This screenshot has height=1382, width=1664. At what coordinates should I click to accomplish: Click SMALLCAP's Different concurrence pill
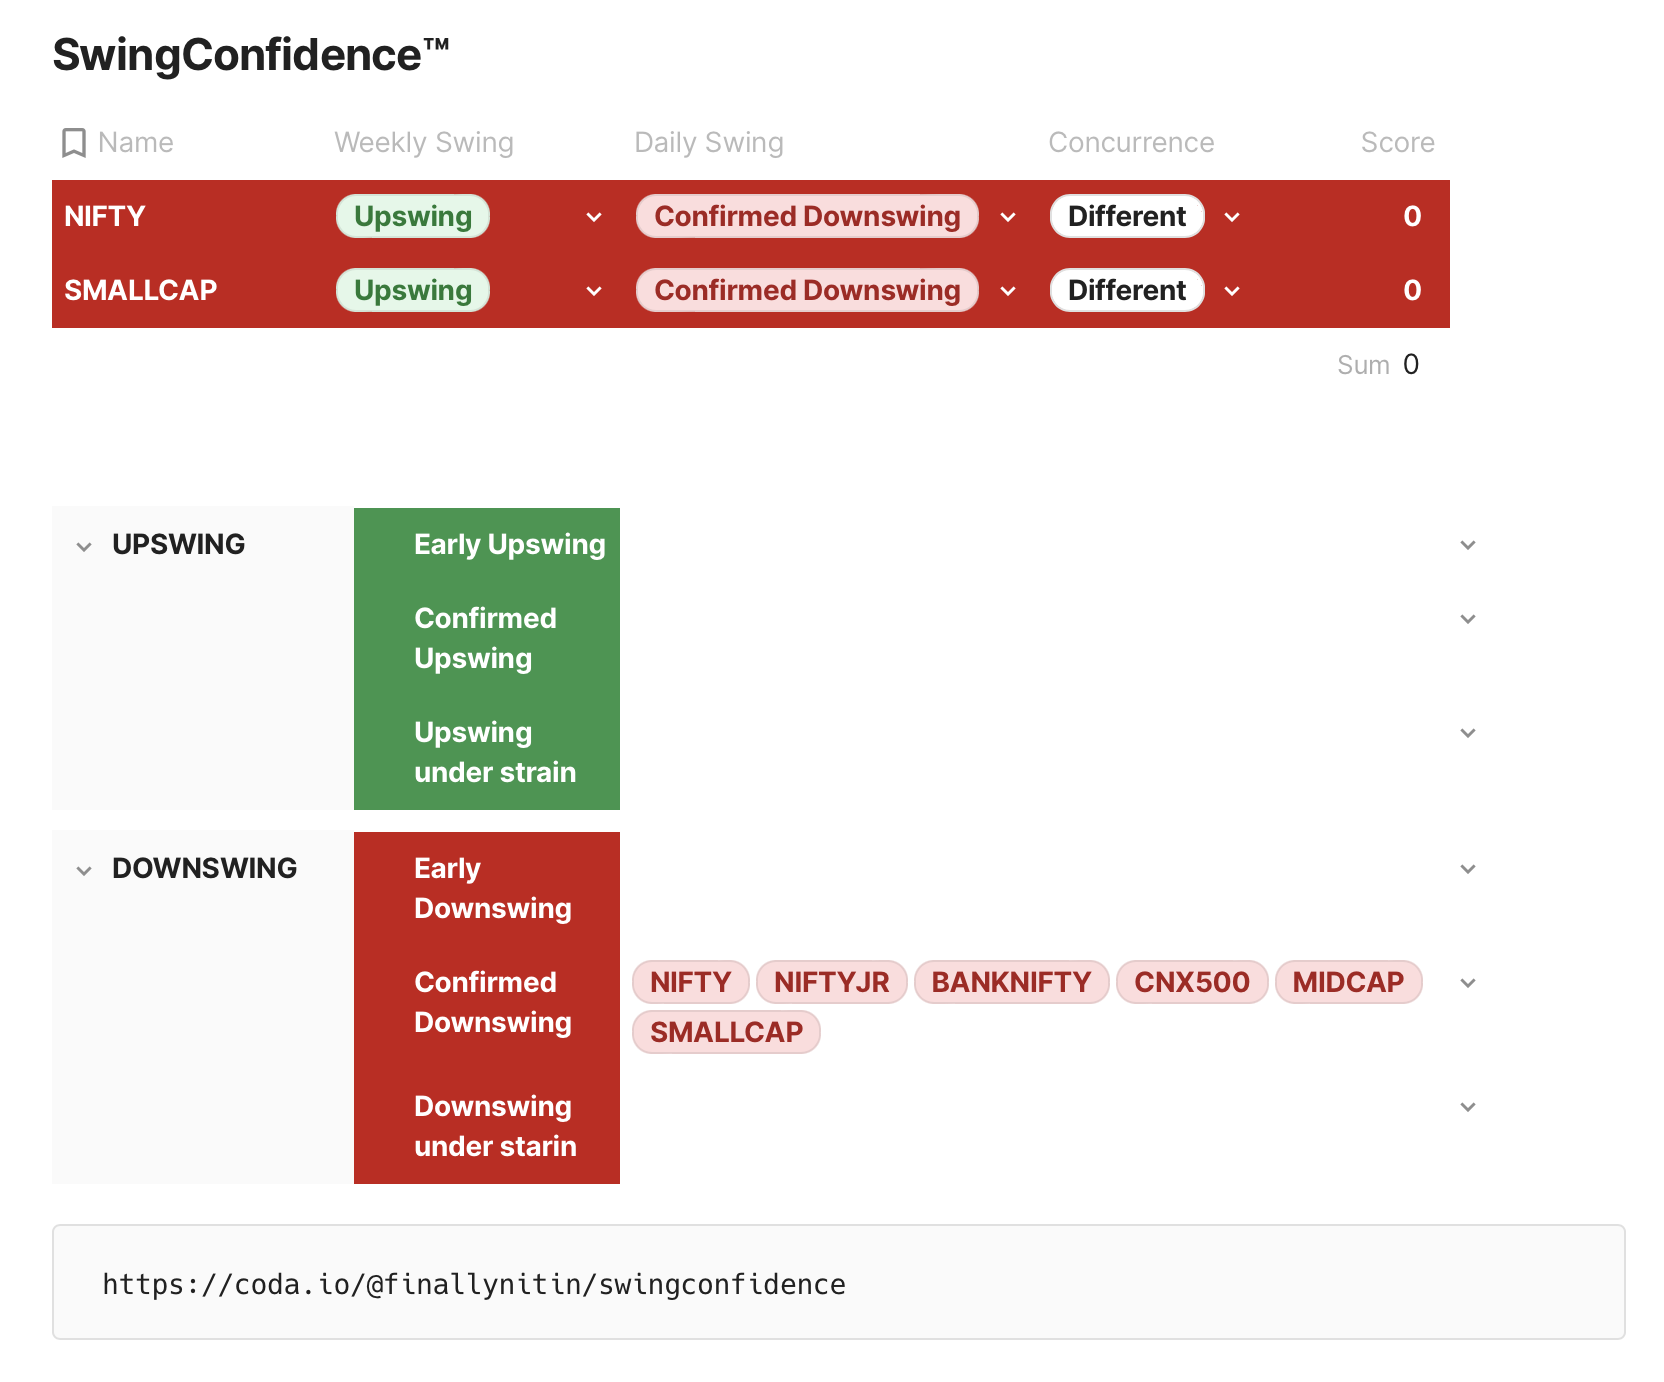(1126, 291)
